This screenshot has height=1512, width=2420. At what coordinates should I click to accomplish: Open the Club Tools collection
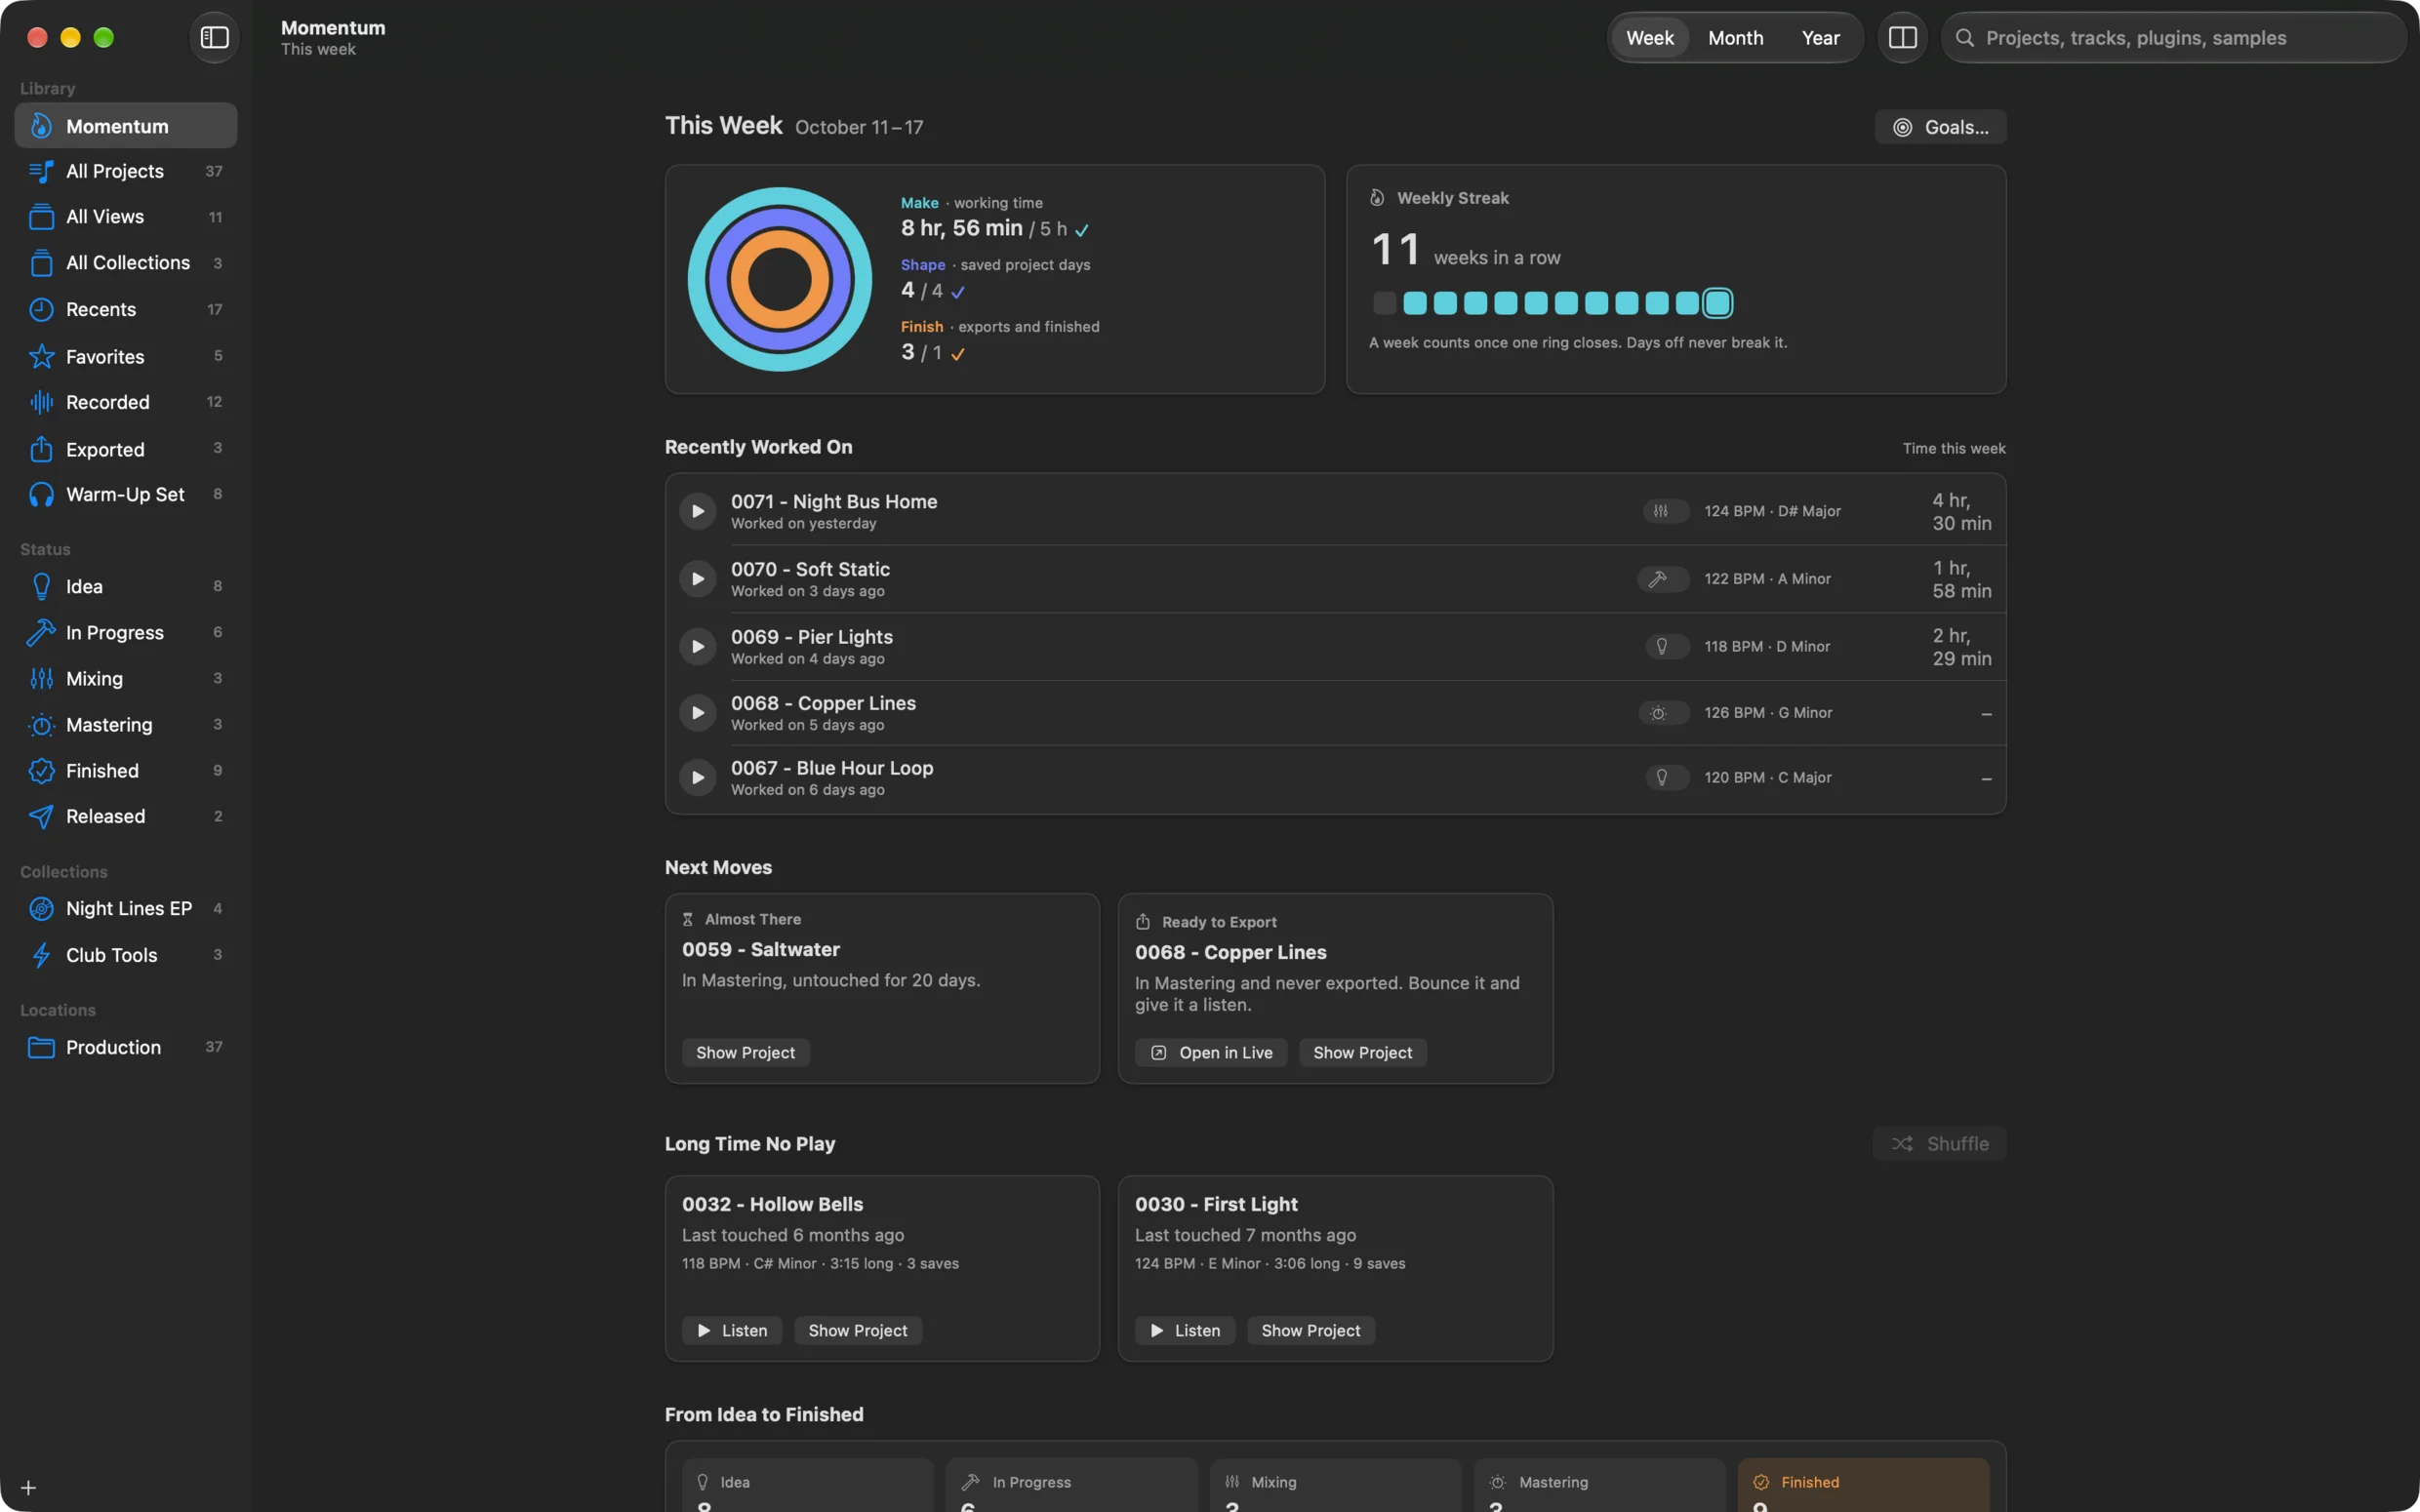pyautogui.click(x=126, y=956)
